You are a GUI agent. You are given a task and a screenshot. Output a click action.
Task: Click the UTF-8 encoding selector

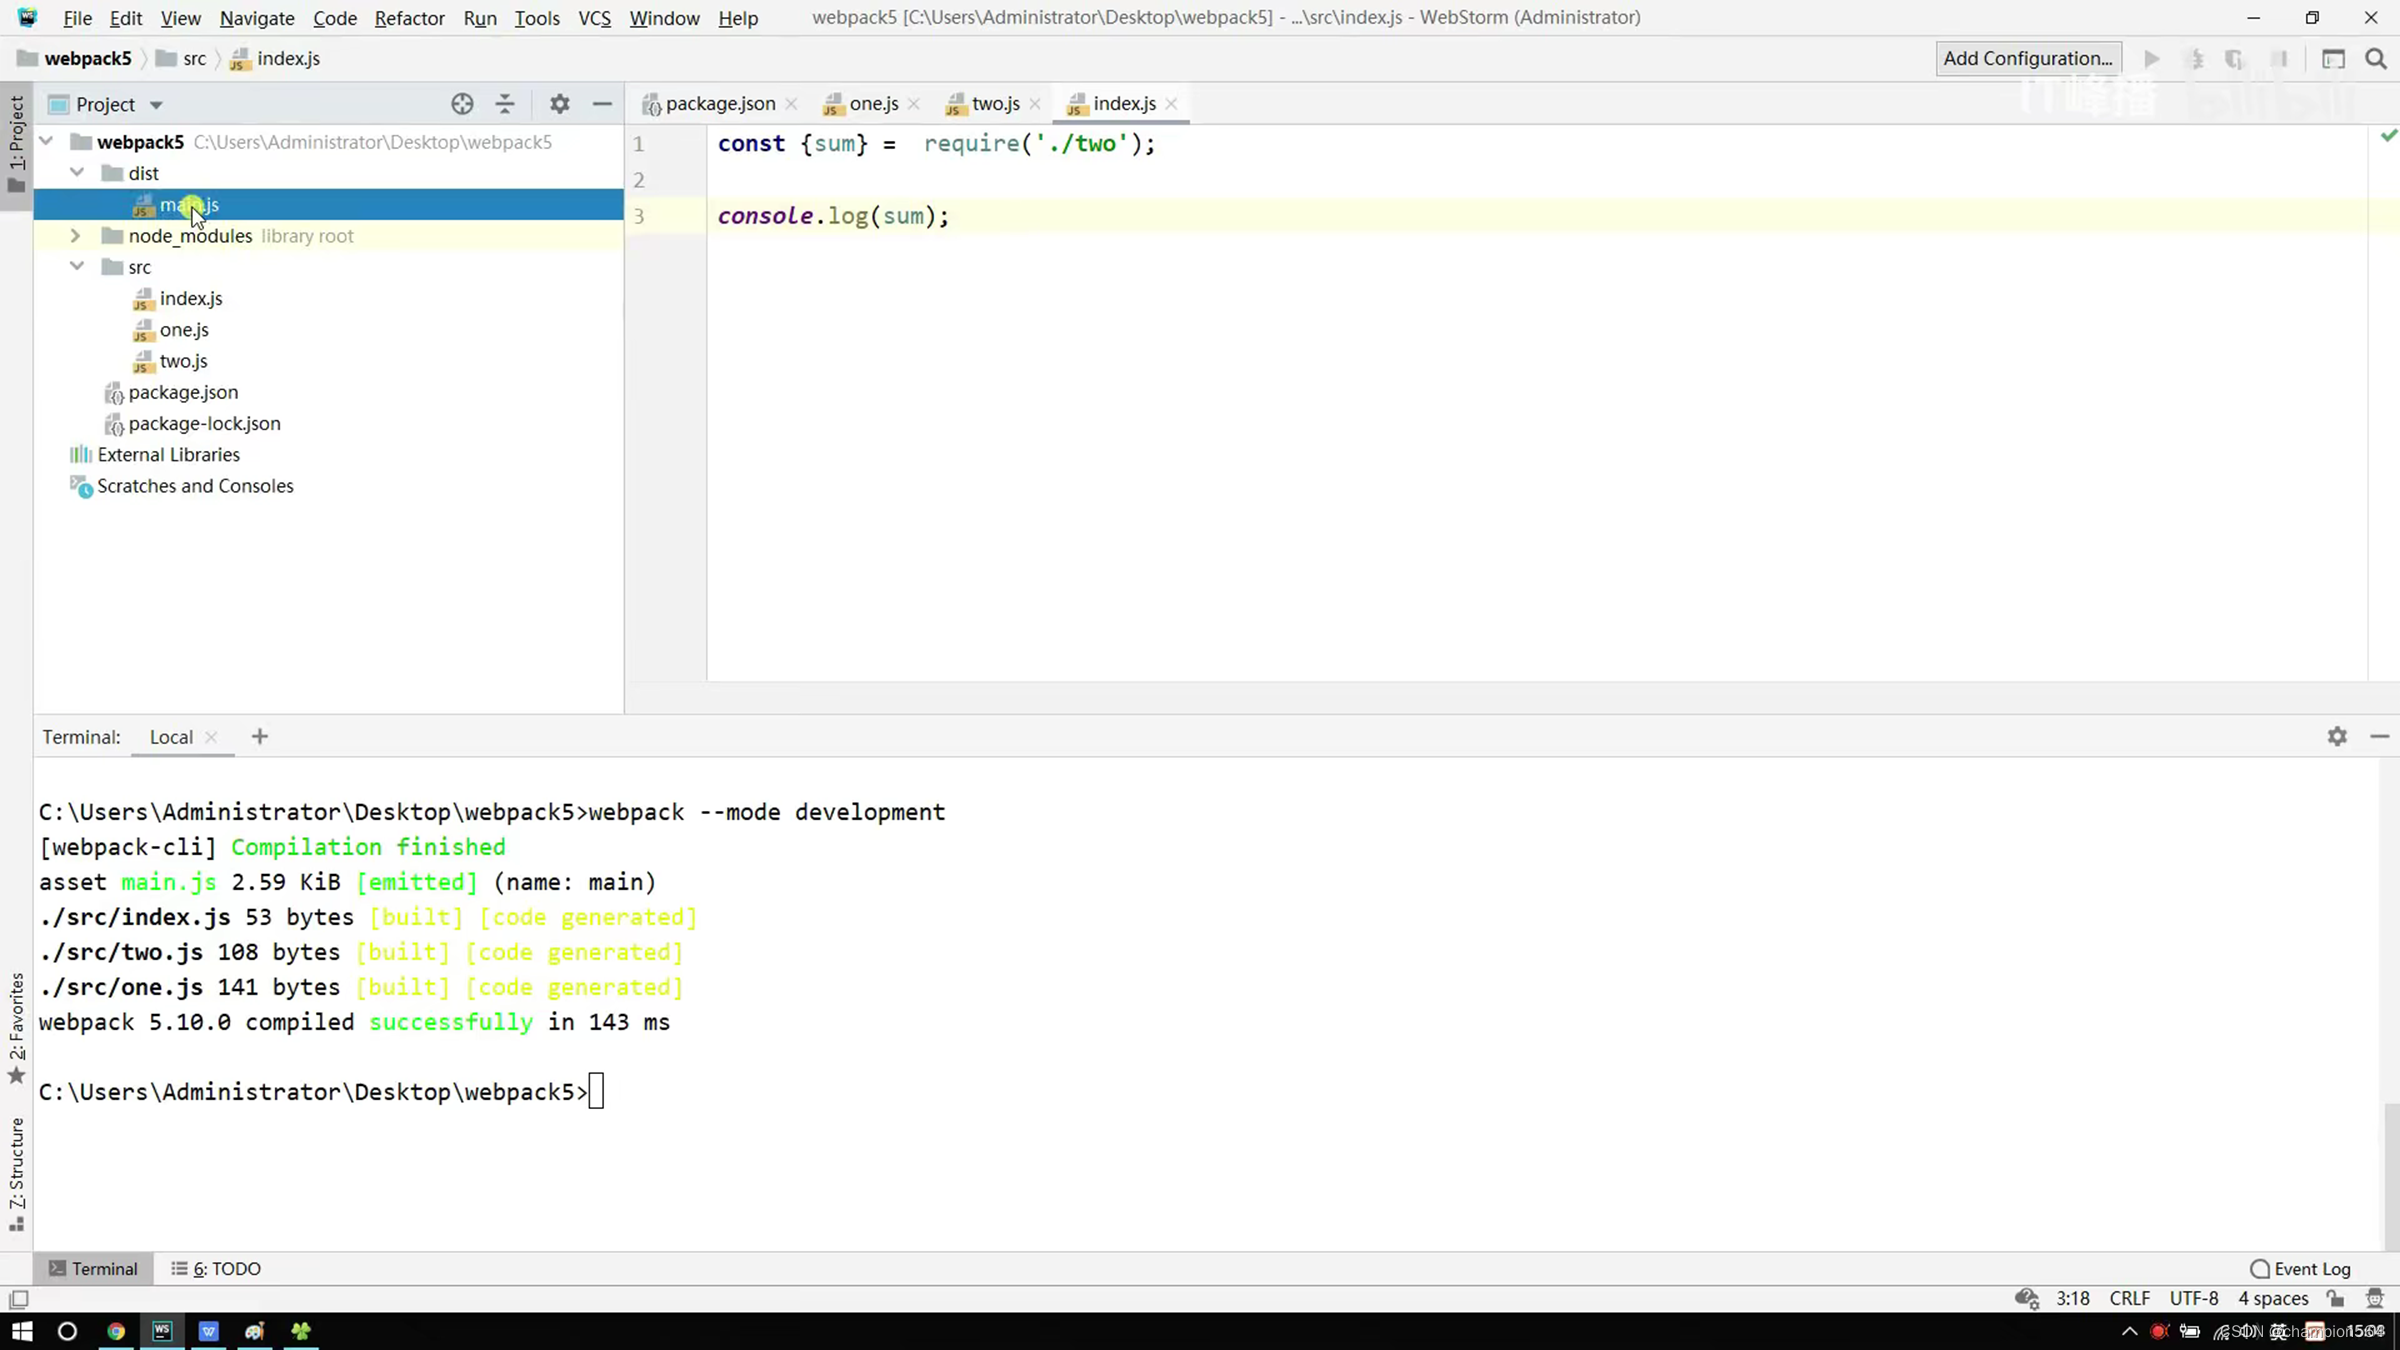tap(2194, 1298)
